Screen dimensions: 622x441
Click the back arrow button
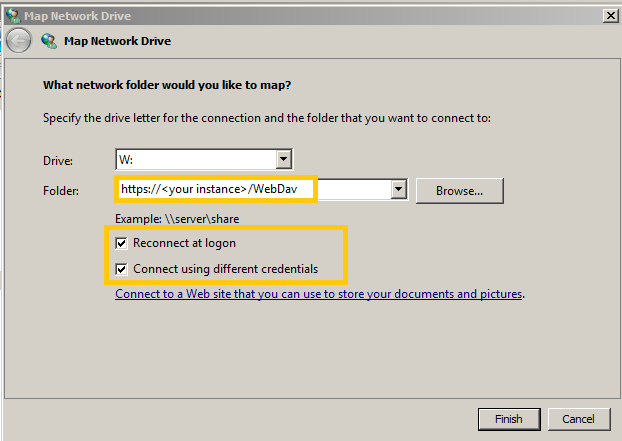pos(18,40)
